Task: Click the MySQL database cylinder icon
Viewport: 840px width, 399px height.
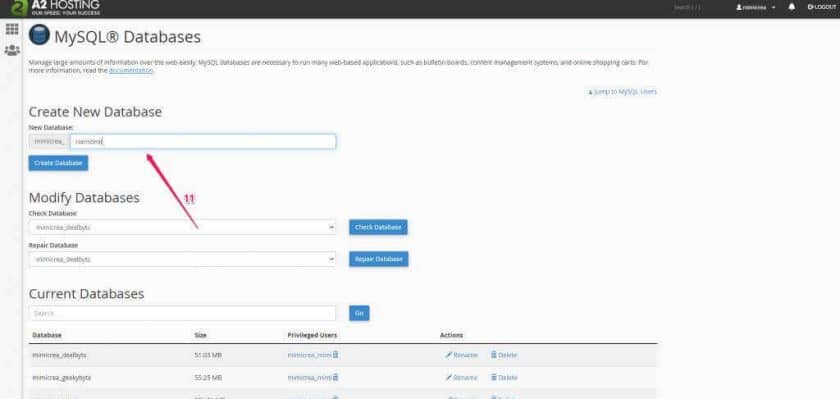Action: tap(39, 35)
